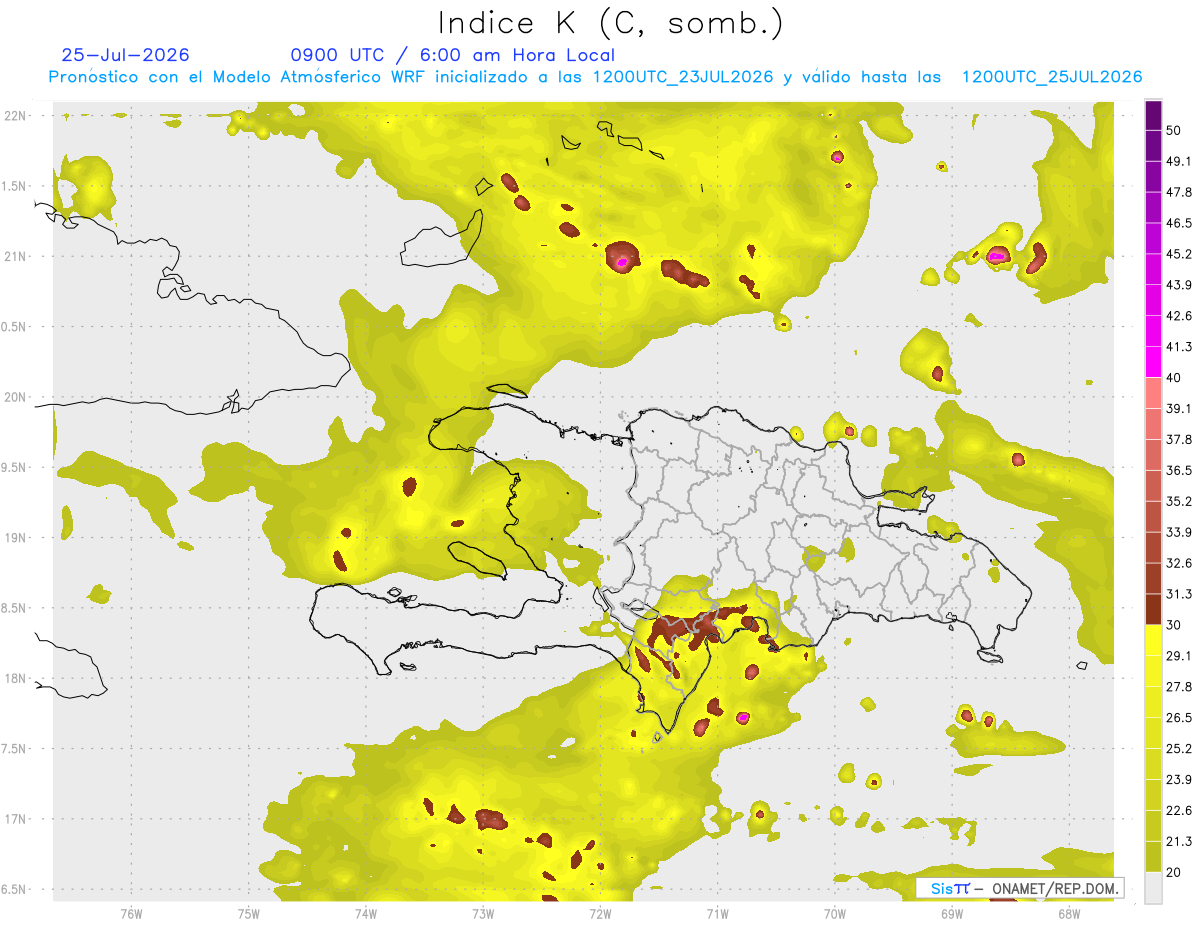The image size is (1200, 927).
Task: Click the colorbar value "39.1"
Action: click(1179, 408)
